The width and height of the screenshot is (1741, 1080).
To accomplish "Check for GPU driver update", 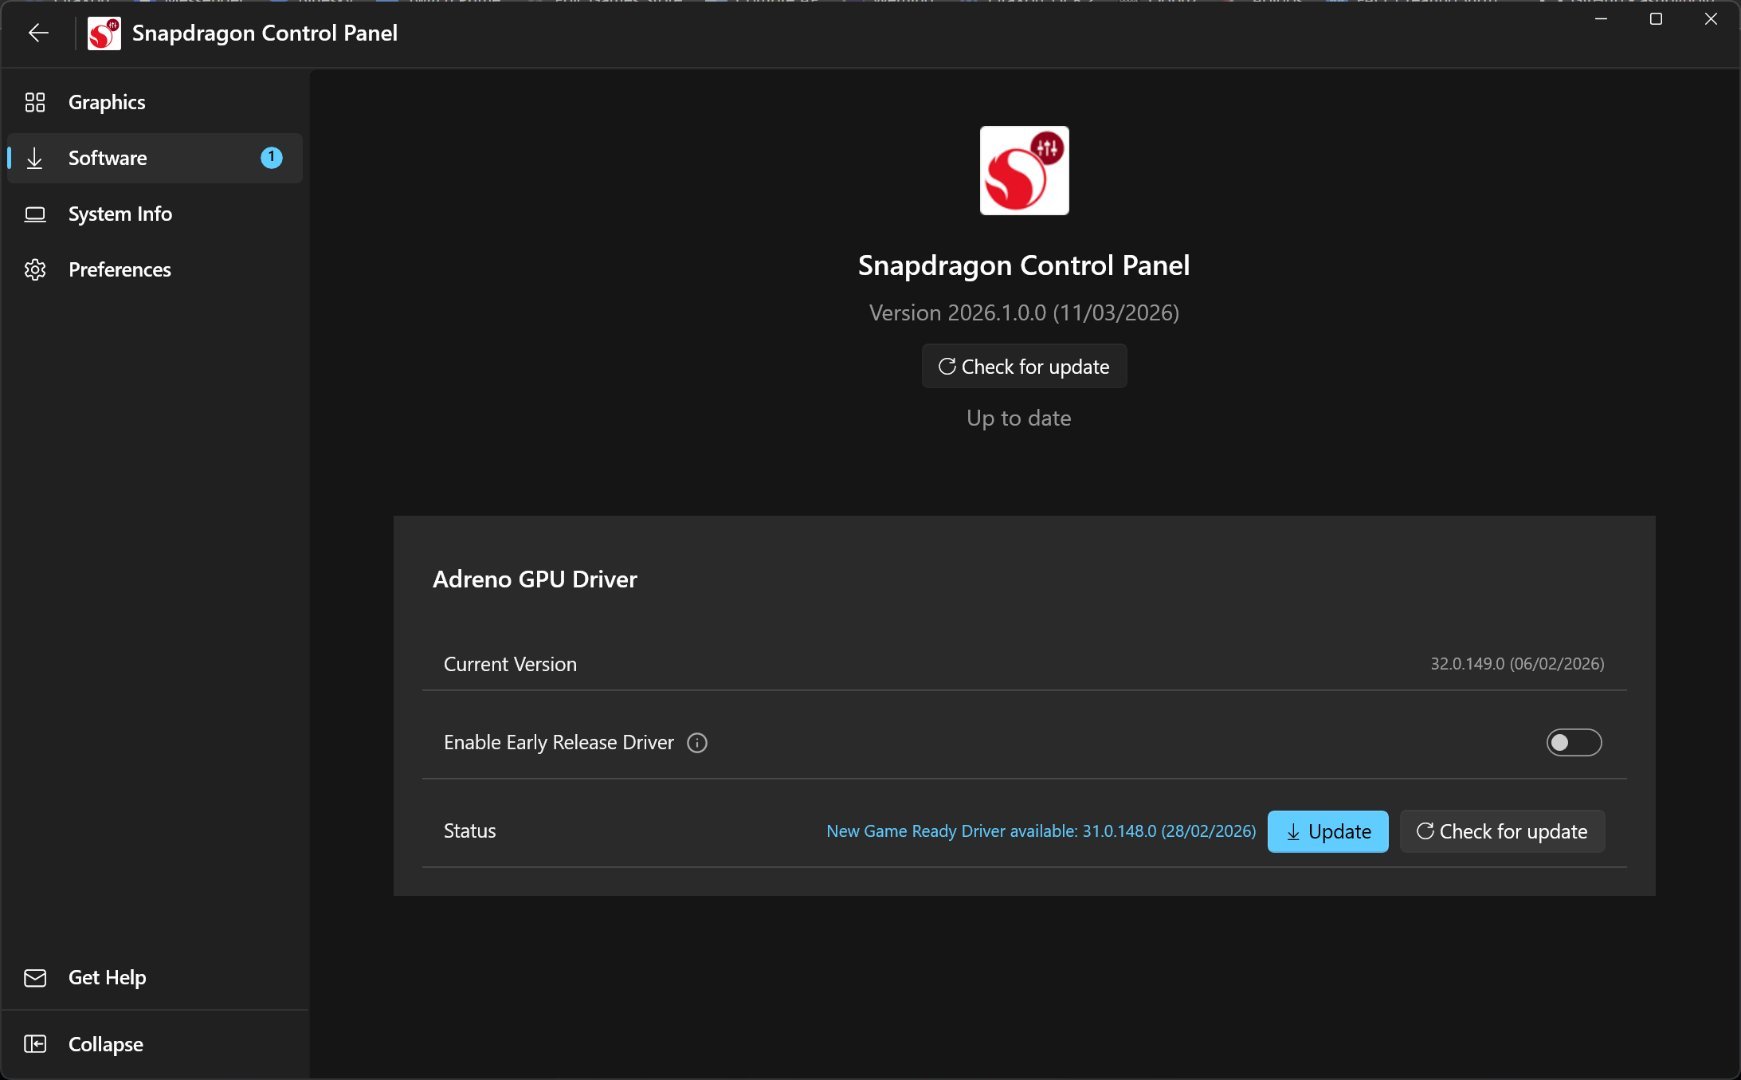I will [x=1502, y=832].
